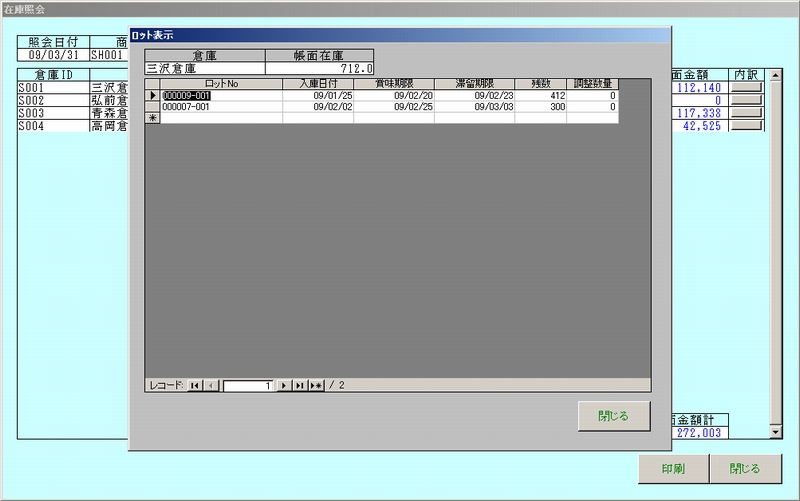800x501 pixels.
Task: Click the 残数 cell showing 412
Action: [x=540, y=96]
